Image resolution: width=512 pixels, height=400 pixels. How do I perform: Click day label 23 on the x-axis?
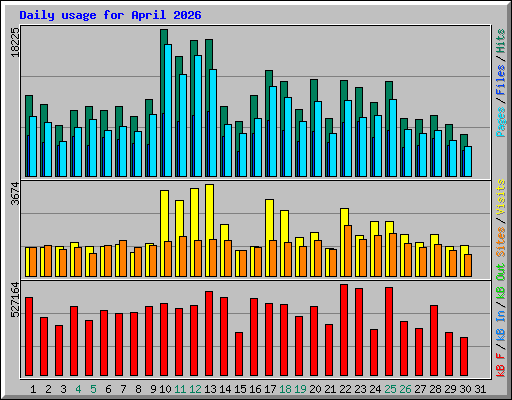pos(360,389)
